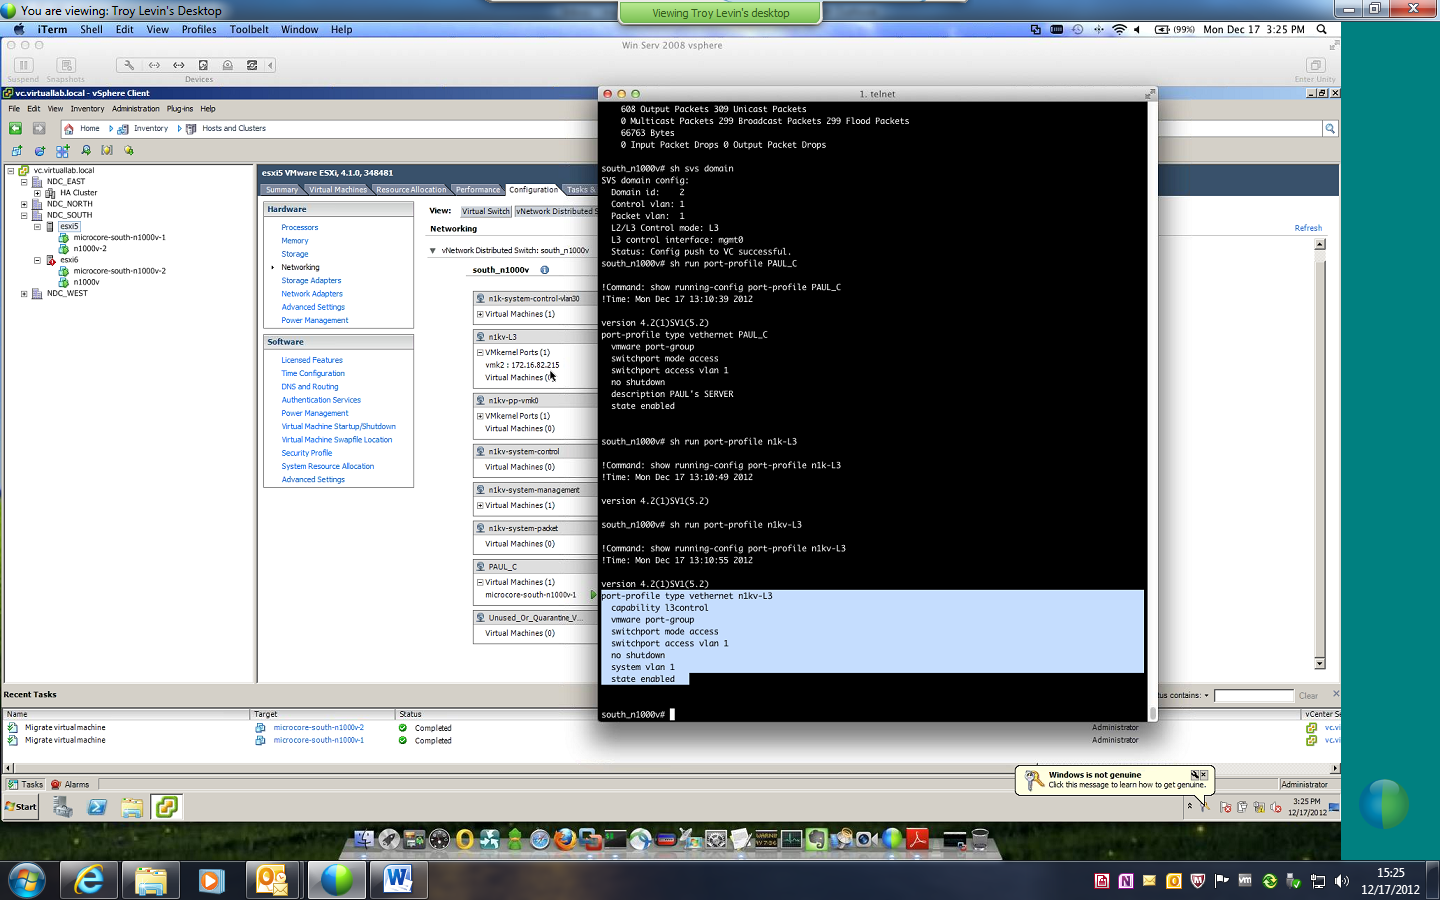Open the vSphere File menu
The image size is (1440, 900).
point(14,109)
